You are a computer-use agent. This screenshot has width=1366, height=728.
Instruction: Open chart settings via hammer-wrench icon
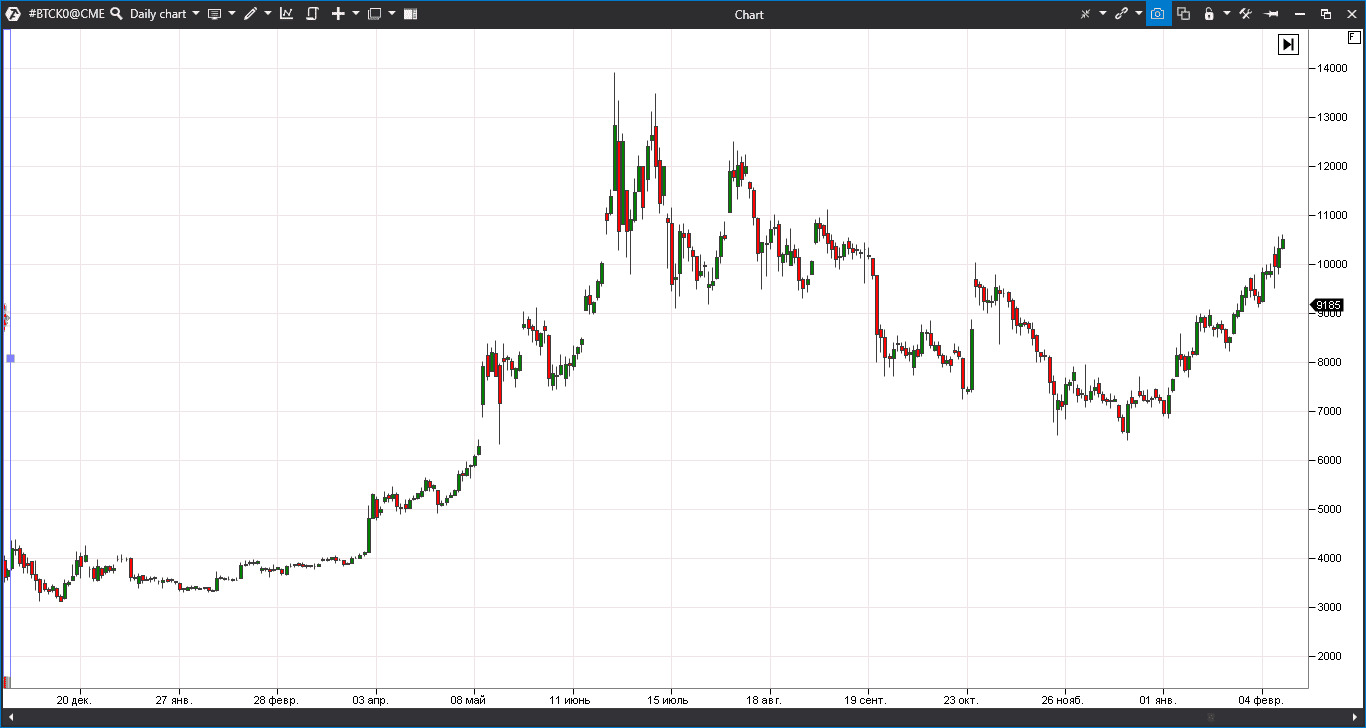[x=1245, y=14]
